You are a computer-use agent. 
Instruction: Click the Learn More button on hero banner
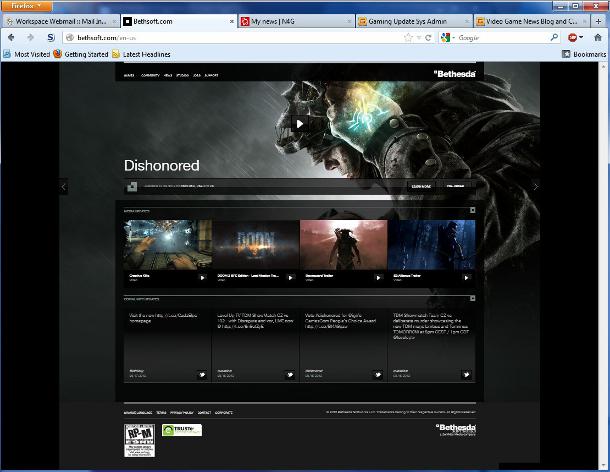tap(421, 186)
